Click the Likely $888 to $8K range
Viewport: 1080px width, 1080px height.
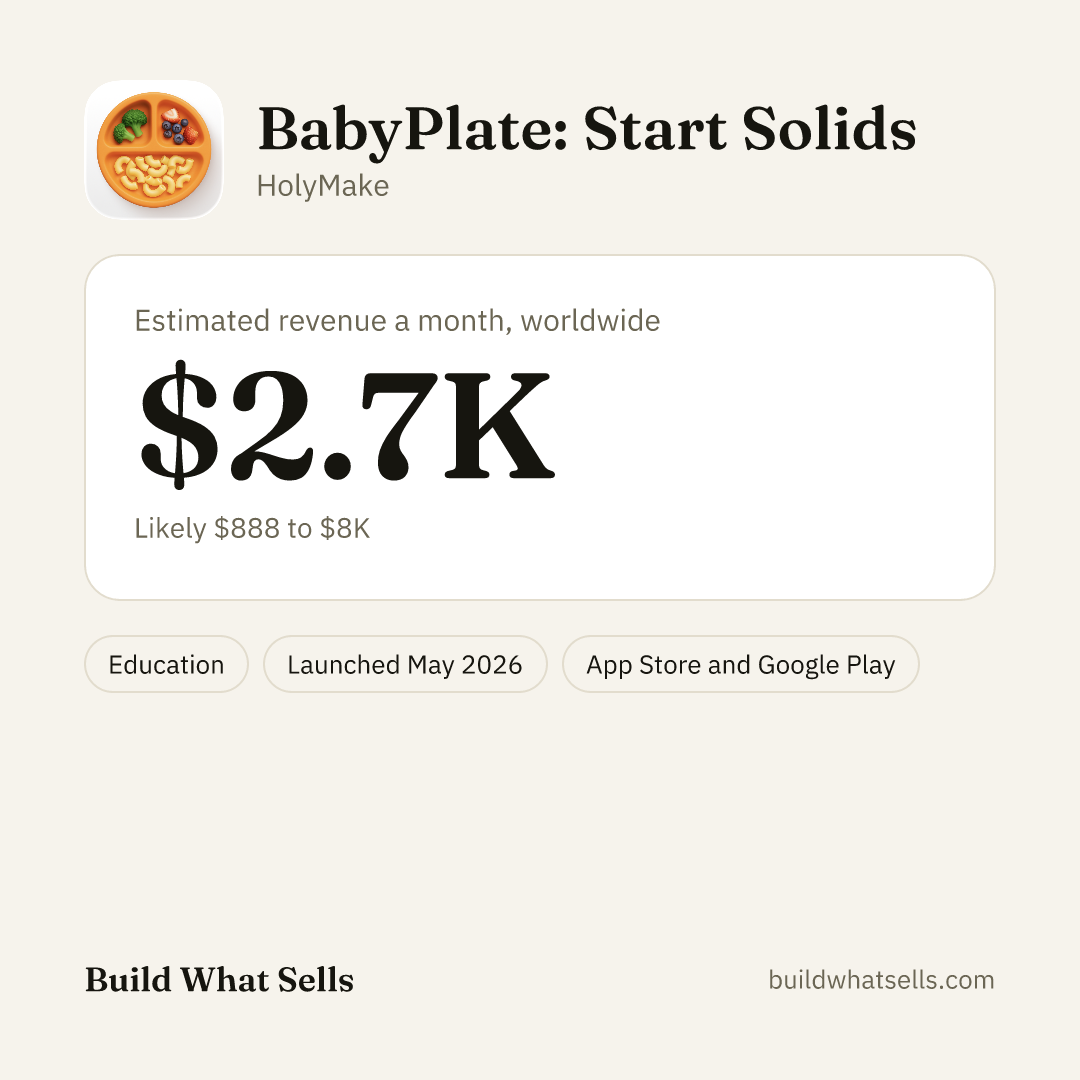click(252, 528)
